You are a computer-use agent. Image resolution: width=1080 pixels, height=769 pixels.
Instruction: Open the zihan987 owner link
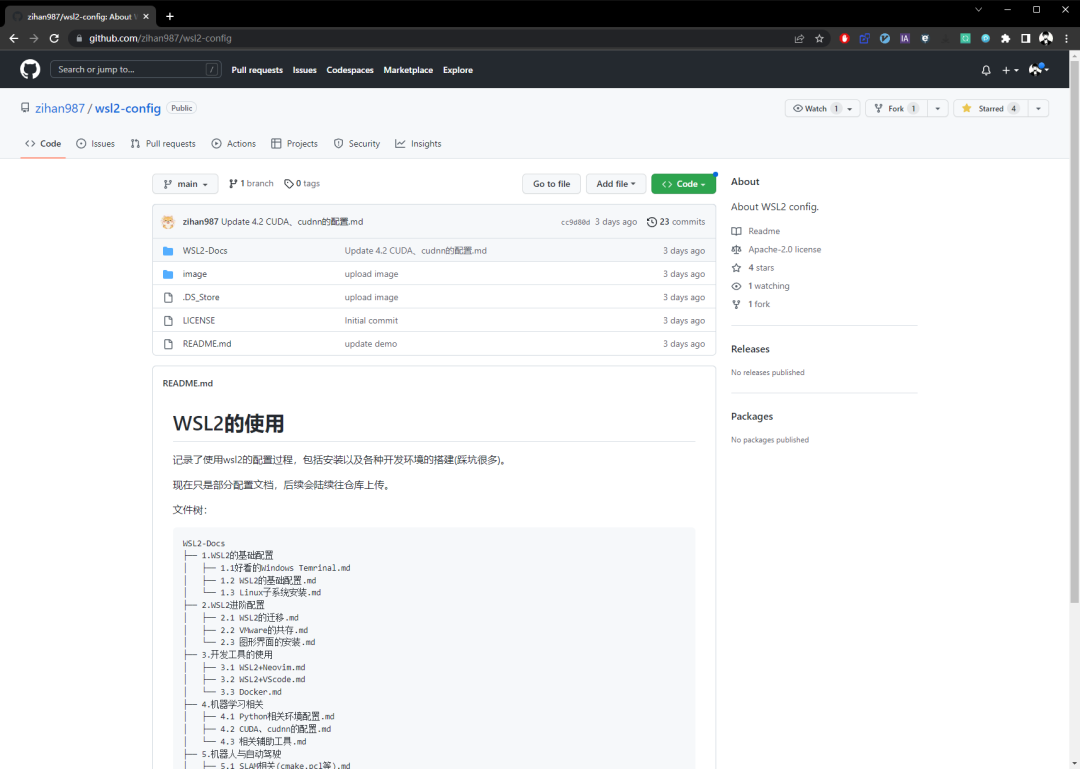click(60, 108)
